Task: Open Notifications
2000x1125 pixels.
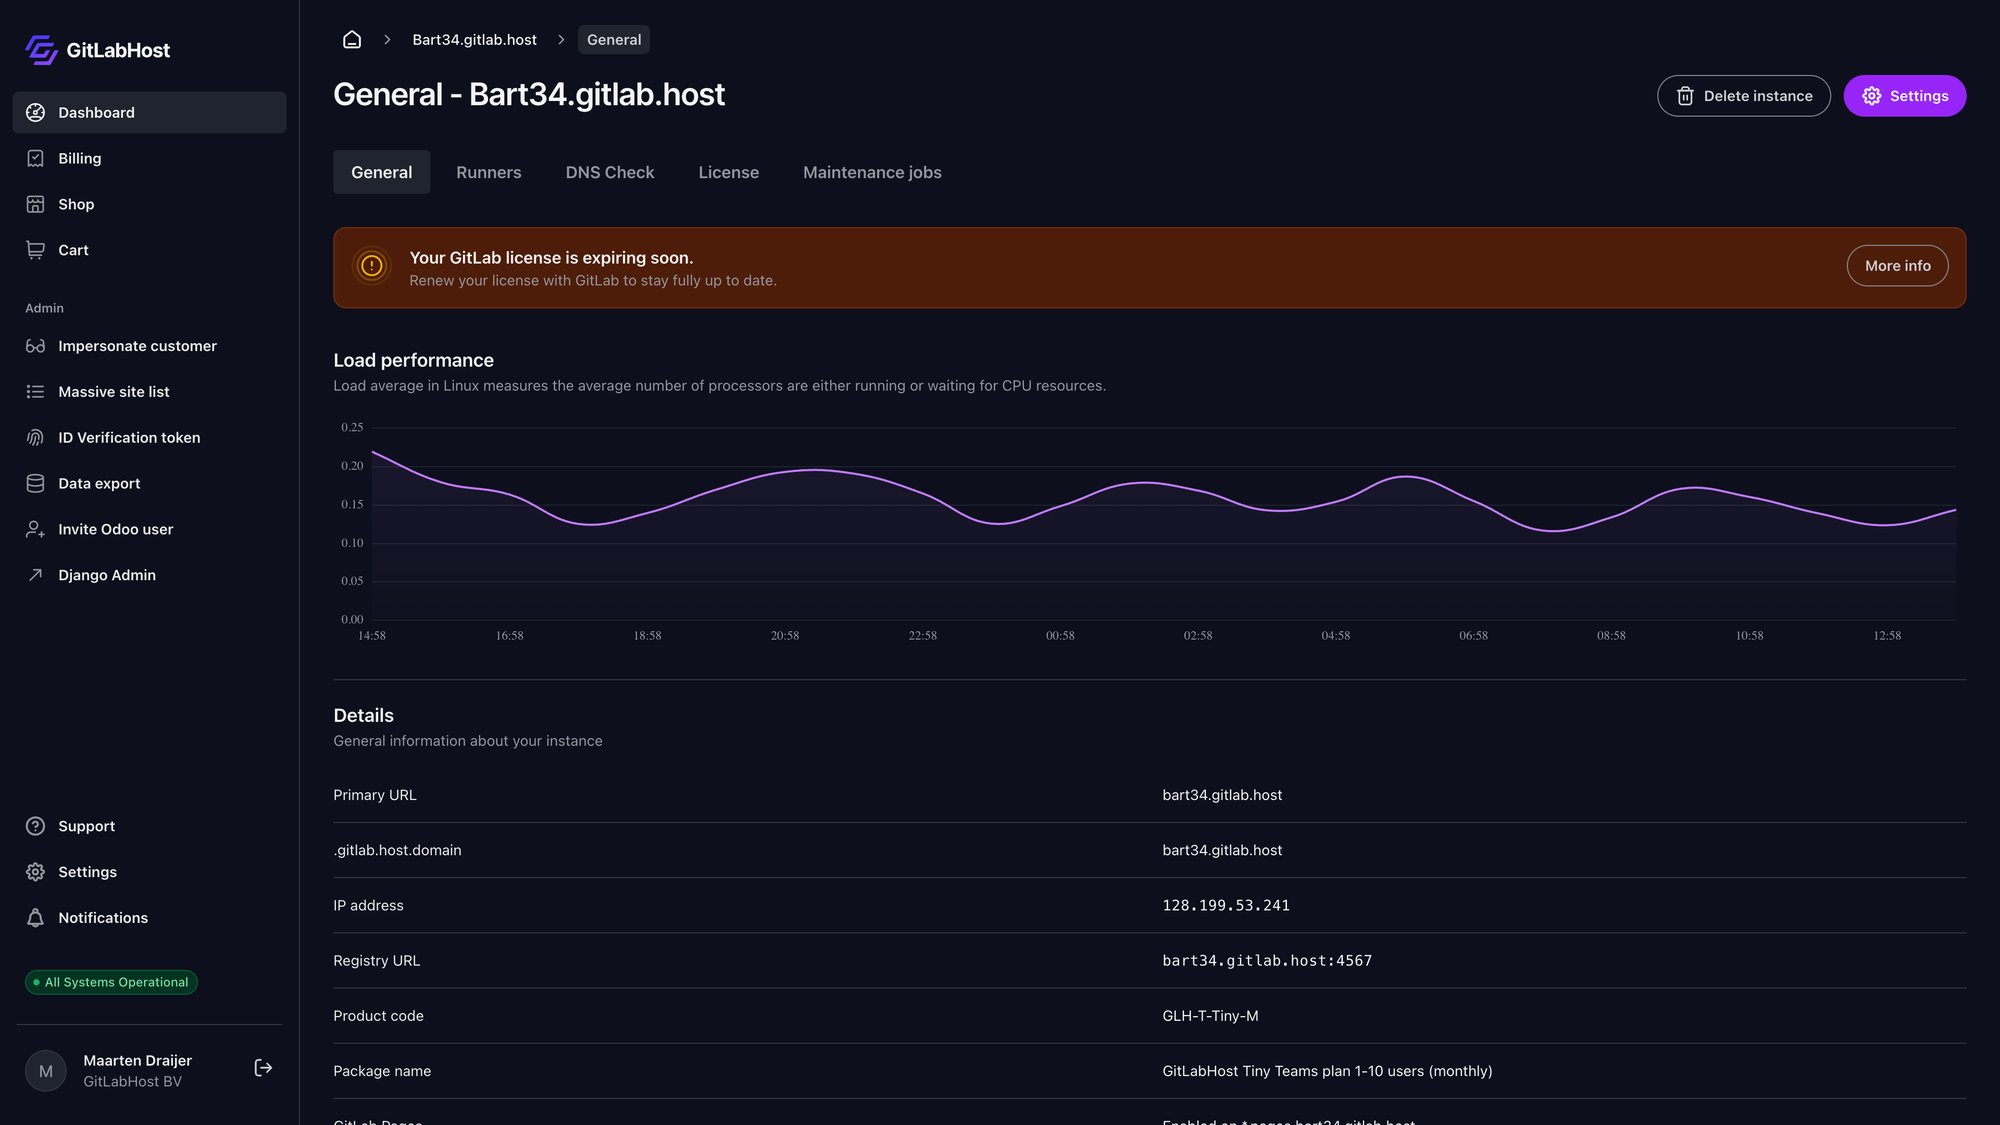Action: click(x=102, y=917)
